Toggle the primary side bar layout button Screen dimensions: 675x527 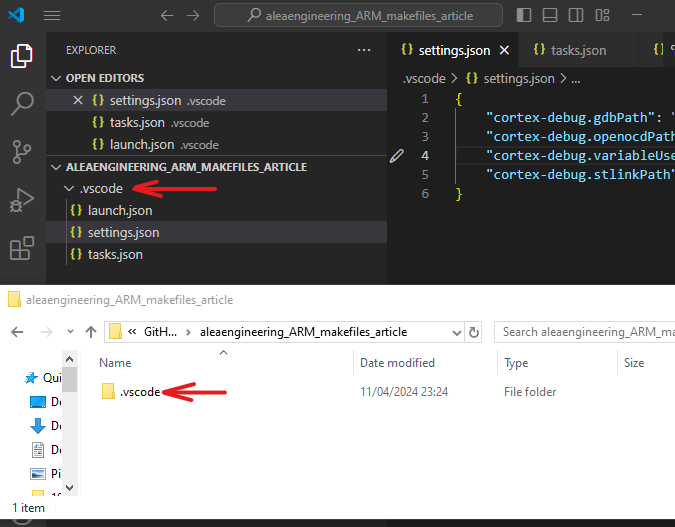pos(525,16)
